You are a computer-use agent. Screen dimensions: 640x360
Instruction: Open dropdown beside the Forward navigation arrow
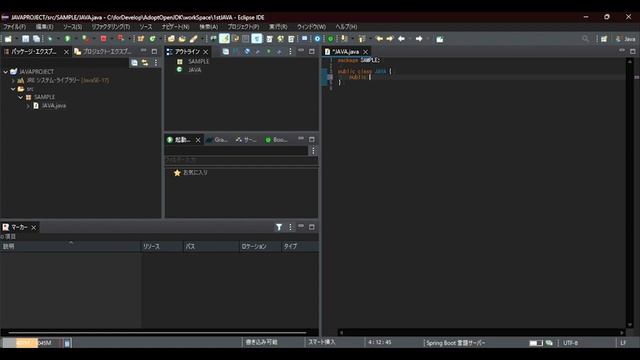(427, 39)
